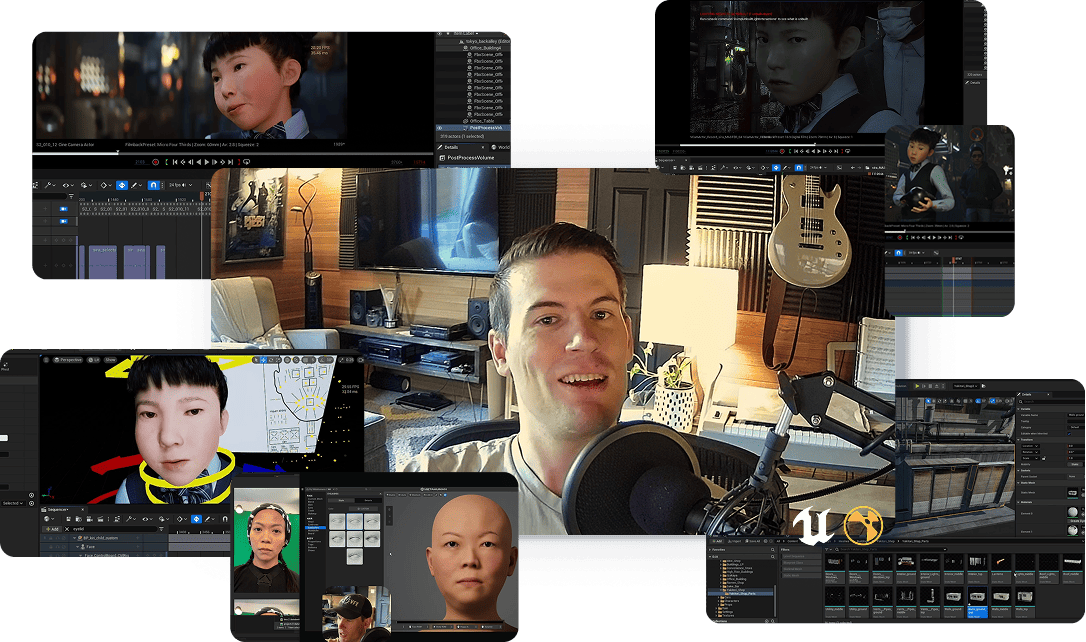Viewport: 1086px width, 642px height.
Task: Open the Show menu in face rig viewport
Action: click(x=110, y=359)
